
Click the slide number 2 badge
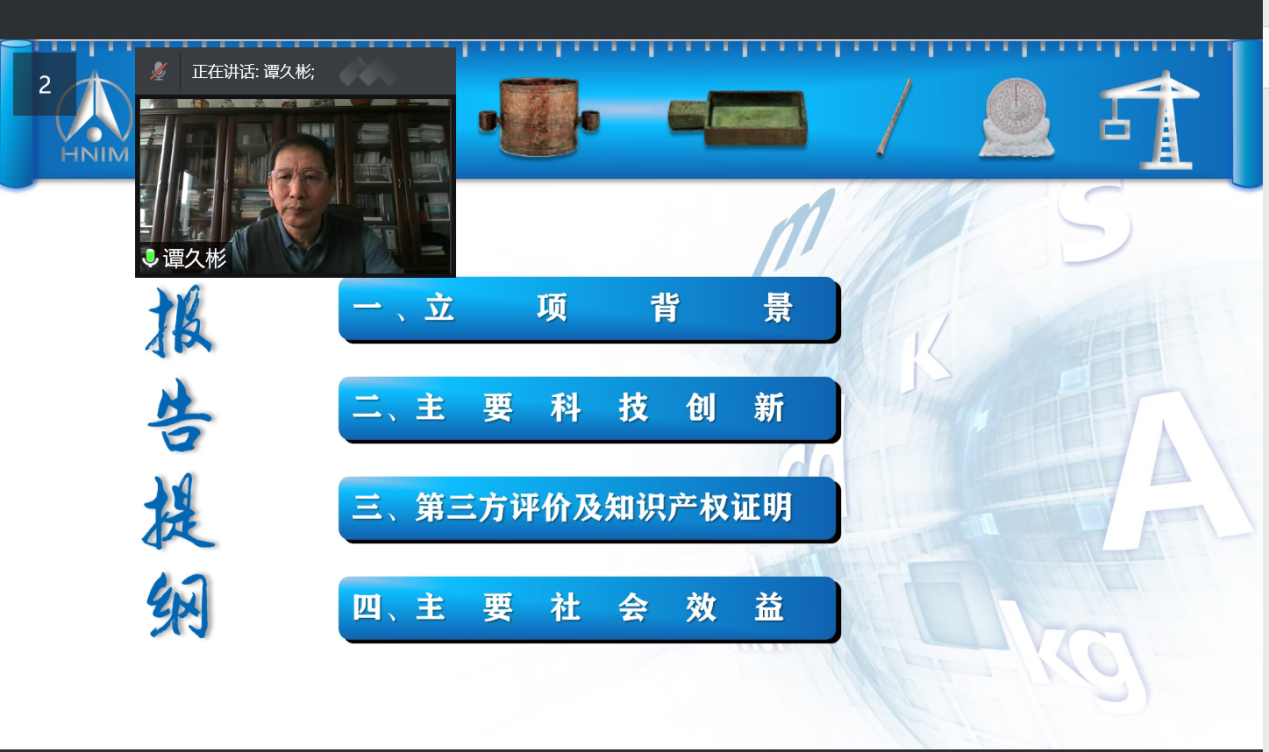pyautogui.click(x=45, y=85)
